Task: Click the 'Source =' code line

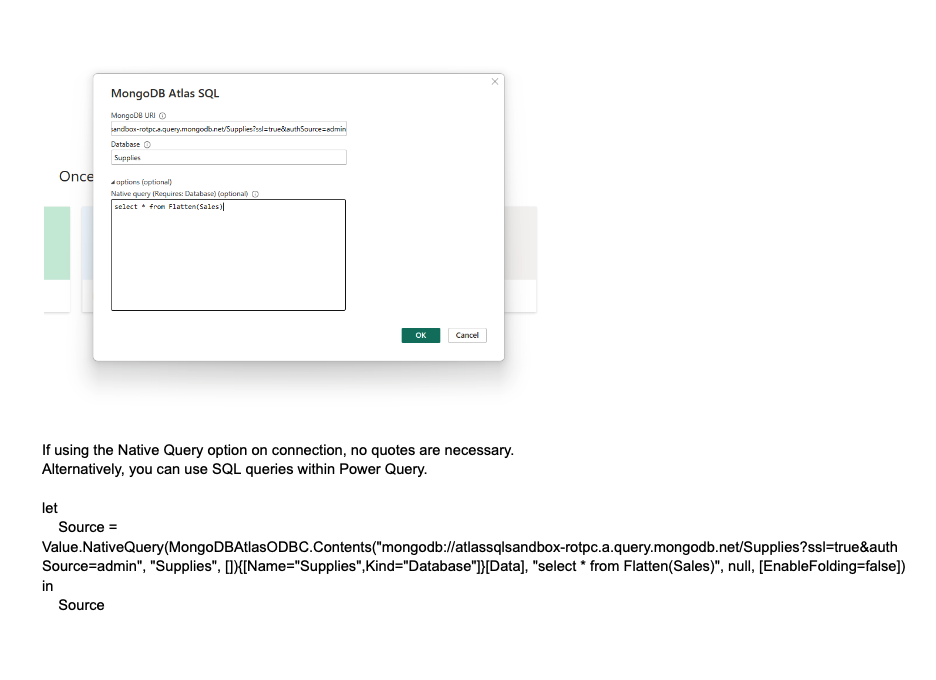Action: pyautogui.click(x=88, y=527)
